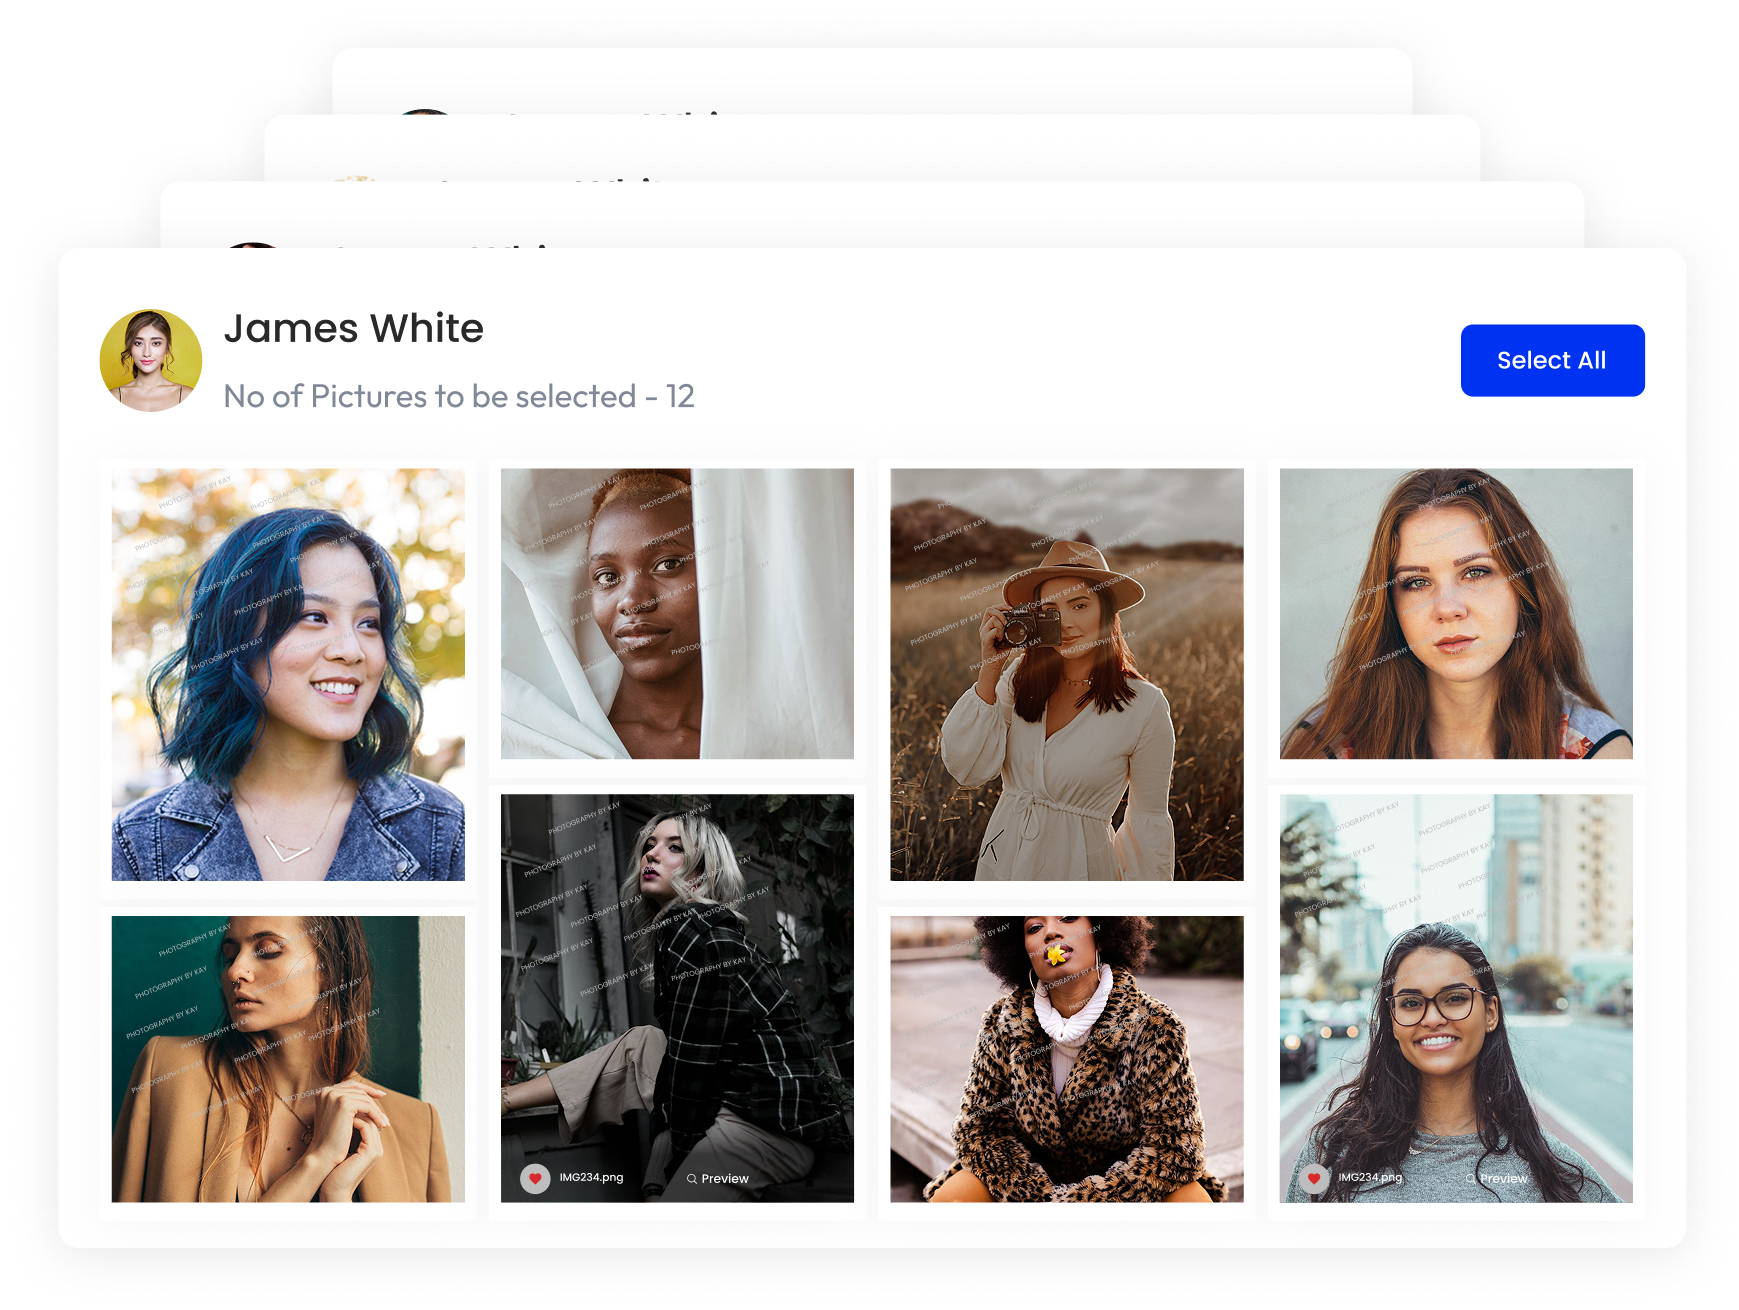Click Preview magnifier icon on glasses woman photo
Image resolution: width=1739 pixels, height=1310 pixels.
click(x=1470, y=1179)
